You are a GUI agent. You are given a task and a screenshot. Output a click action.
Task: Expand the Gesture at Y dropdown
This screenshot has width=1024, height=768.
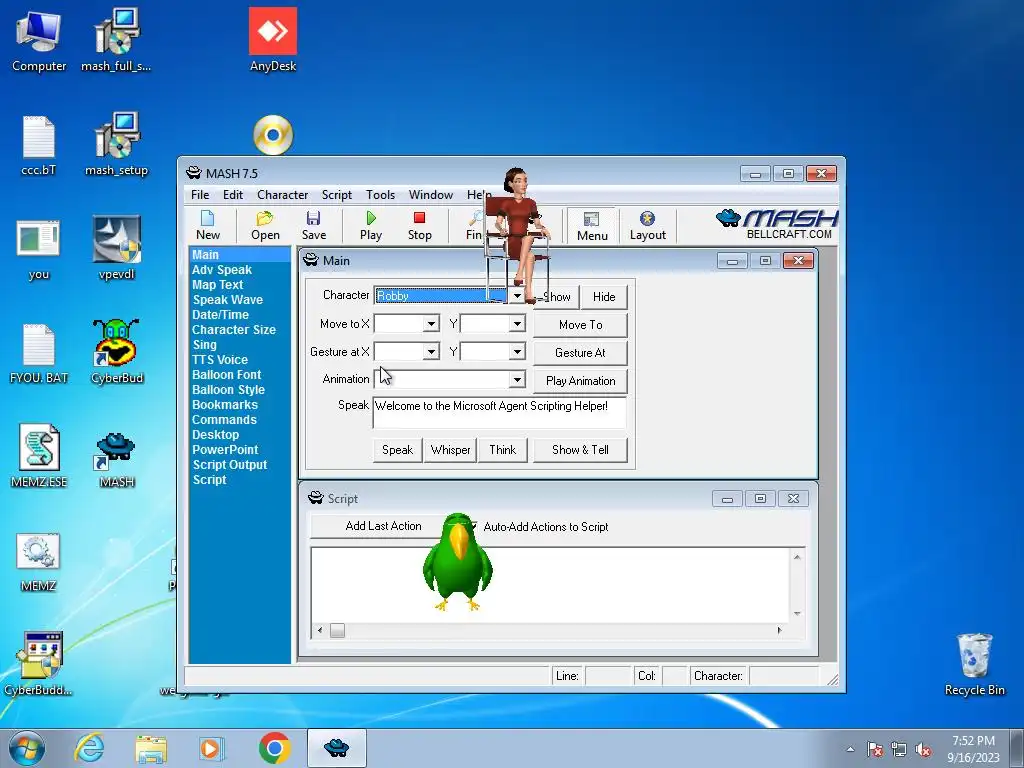click(517, 352)
